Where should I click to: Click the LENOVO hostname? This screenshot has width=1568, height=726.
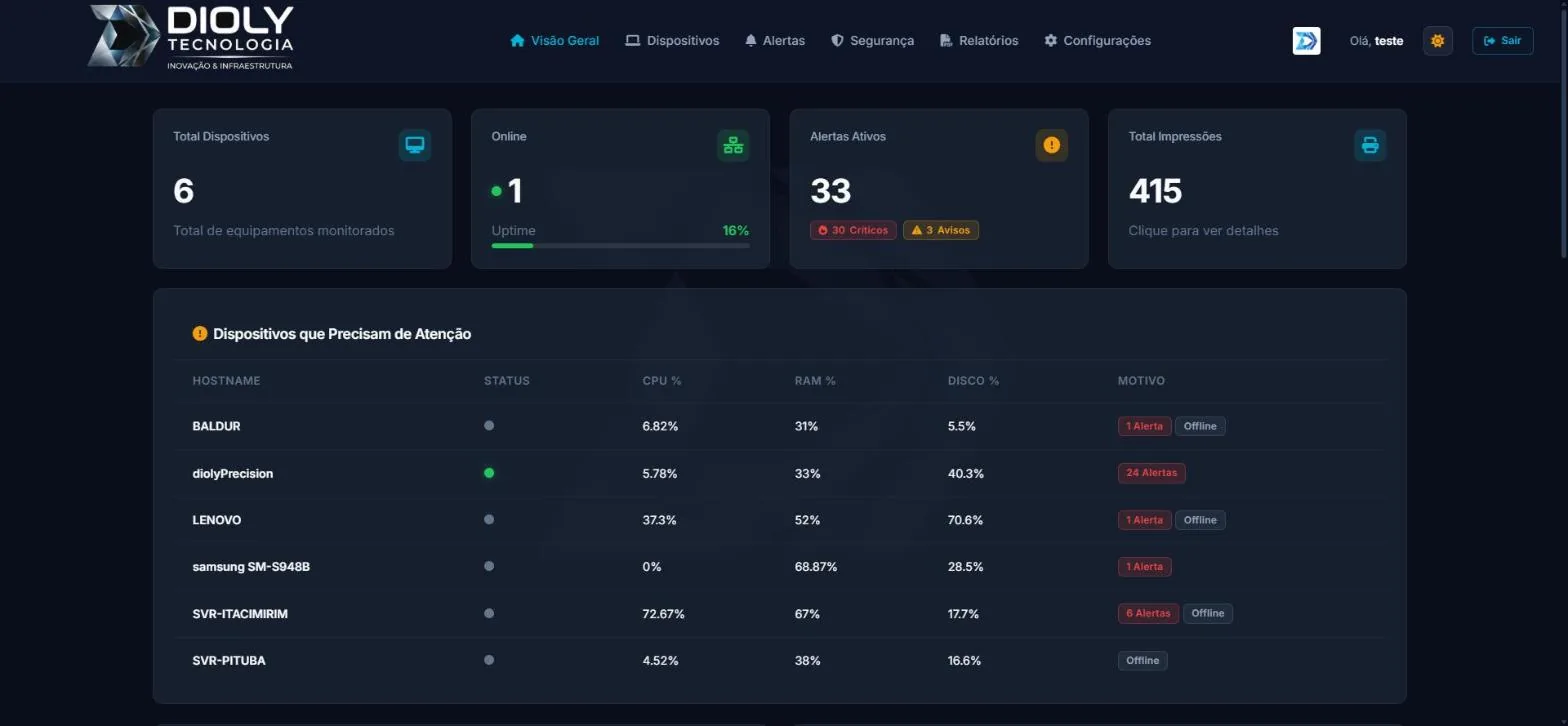tap(216, 520)
